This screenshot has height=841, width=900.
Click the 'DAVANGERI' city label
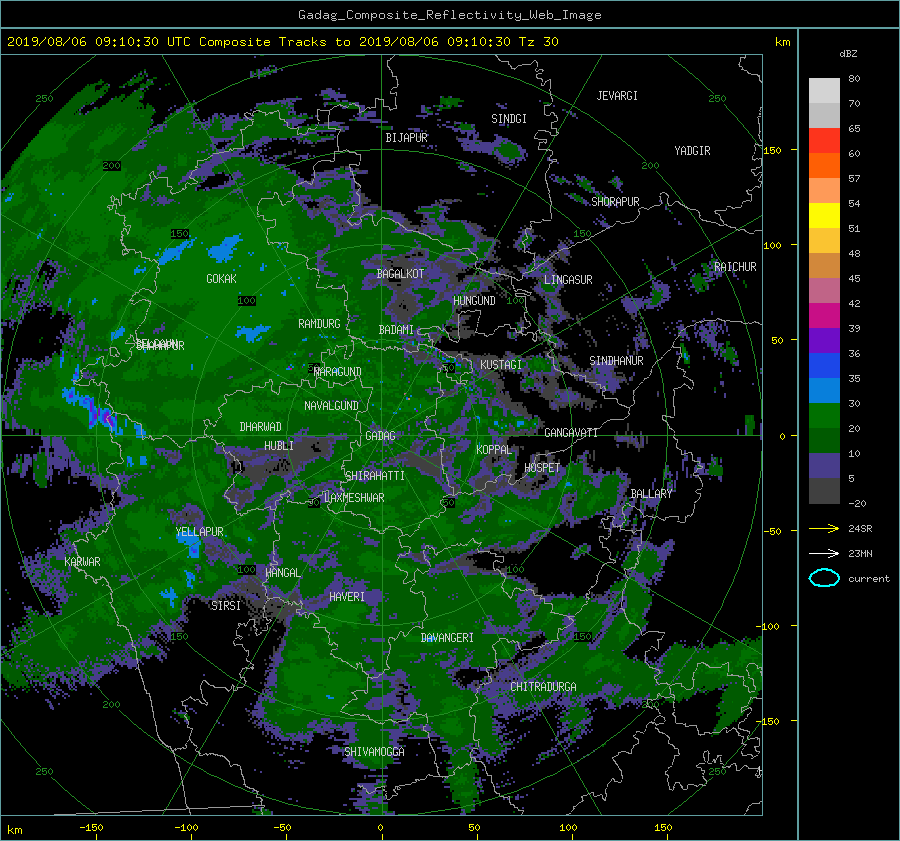pyautogui.click(x=447, y=638)
